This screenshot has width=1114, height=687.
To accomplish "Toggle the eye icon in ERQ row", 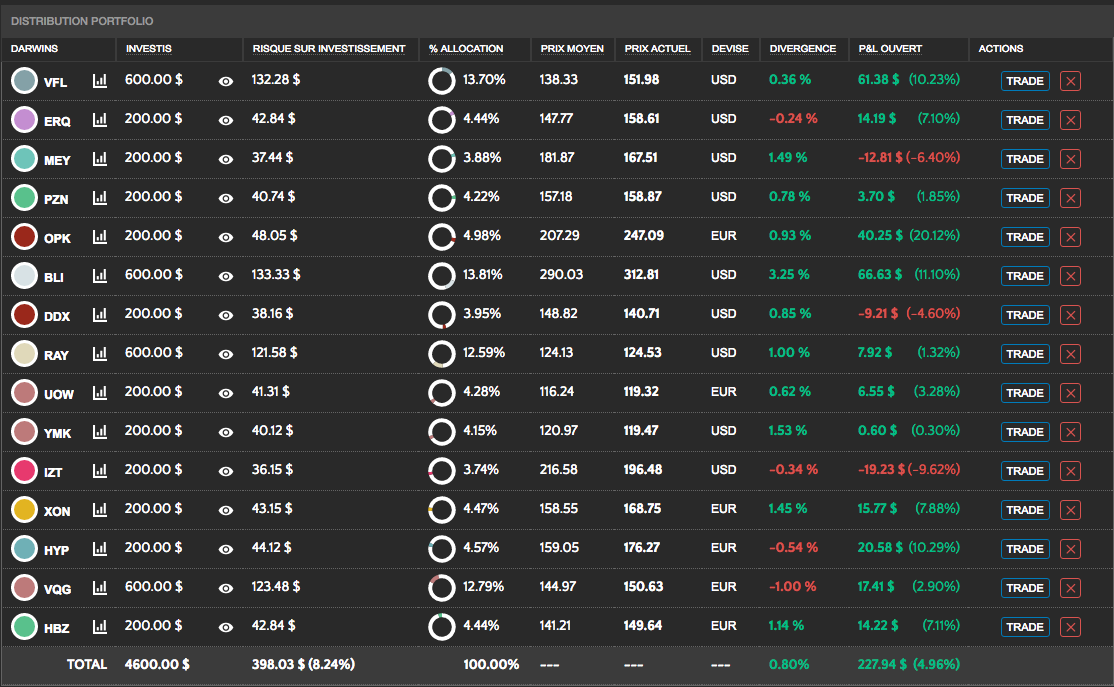I will coord(226,120).
